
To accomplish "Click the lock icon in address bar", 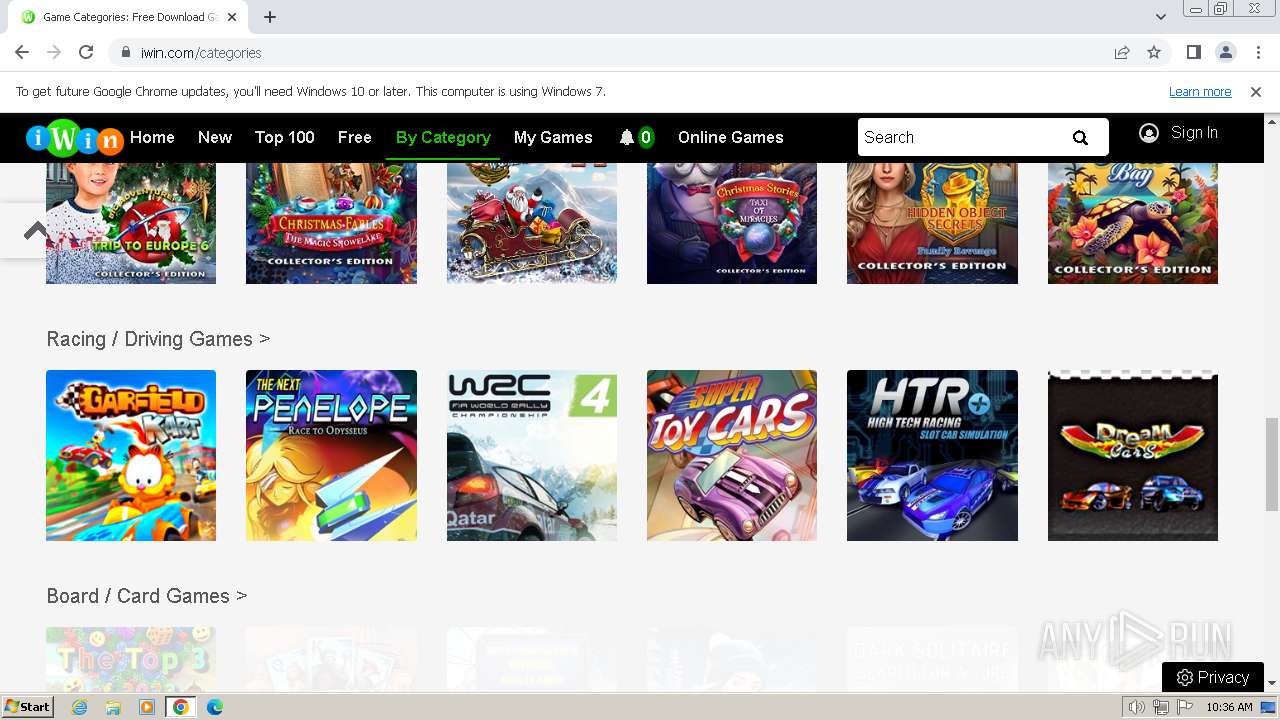I will pyautogui.click(x=125, y=53).
